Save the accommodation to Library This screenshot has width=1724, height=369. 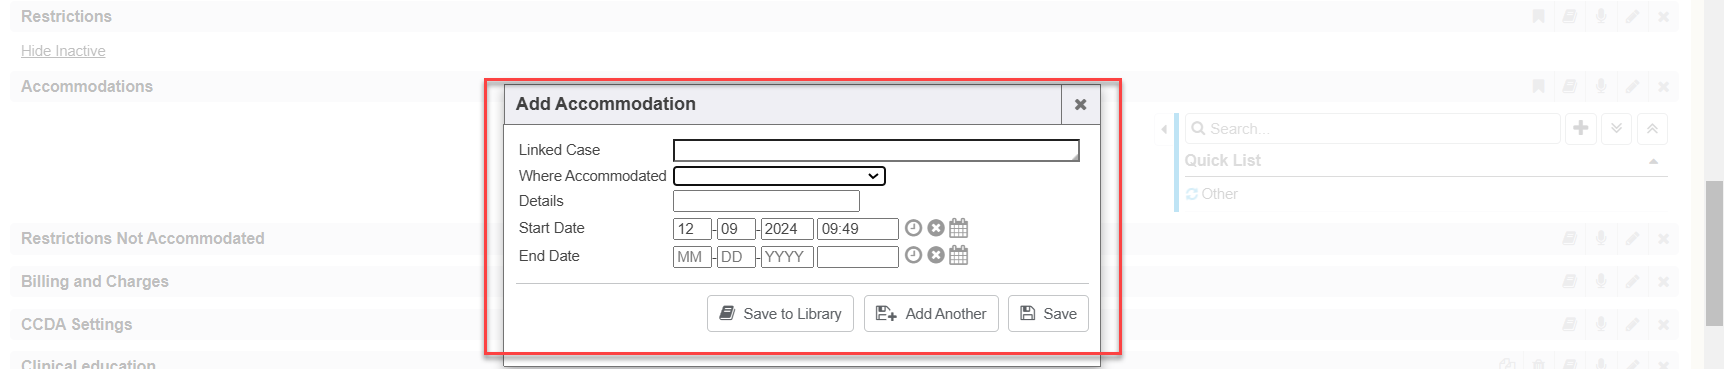(x=780, y=313)
